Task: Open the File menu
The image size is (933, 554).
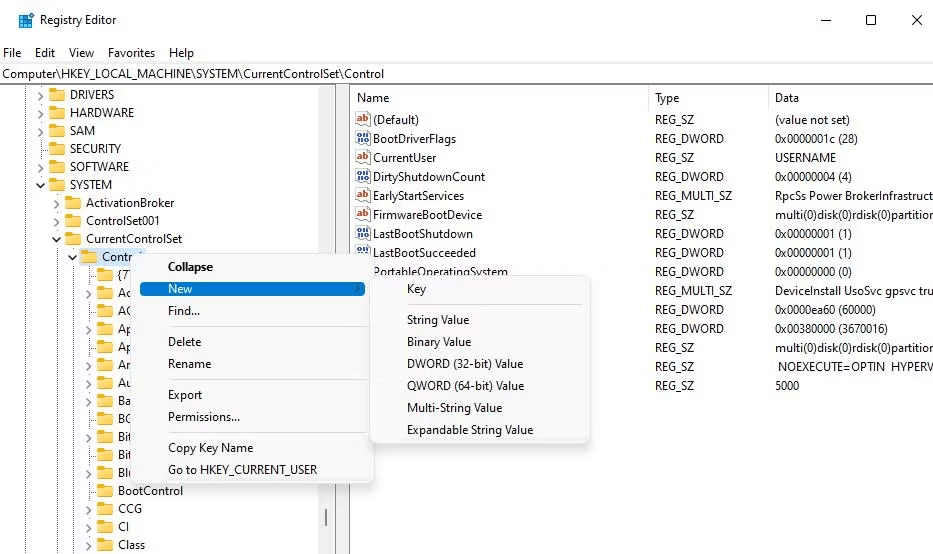Action: click(x=12, y=52)
